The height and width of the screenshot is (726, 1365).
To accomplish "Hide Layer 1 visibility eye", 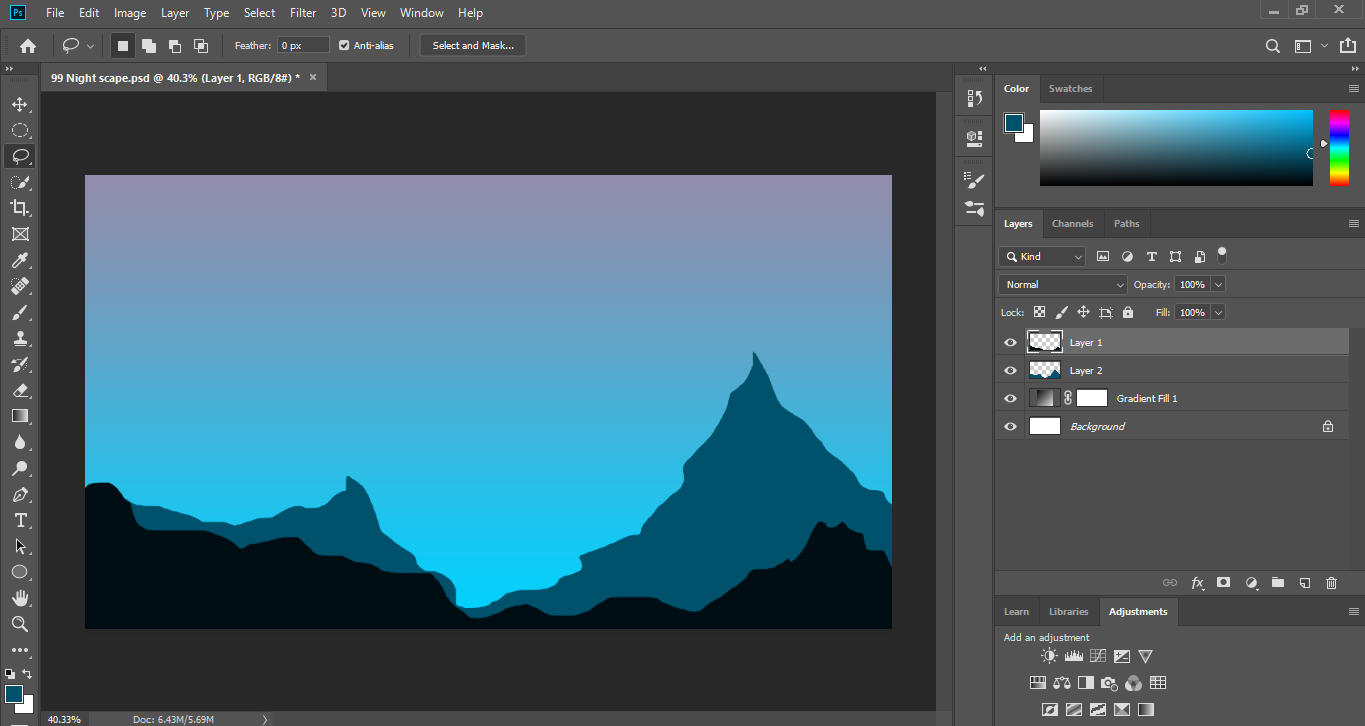I will pos(1010,342).
